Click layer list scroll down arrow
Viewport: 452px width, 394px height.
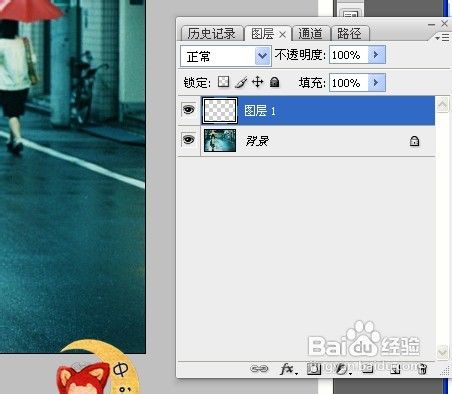pos(443,352)
